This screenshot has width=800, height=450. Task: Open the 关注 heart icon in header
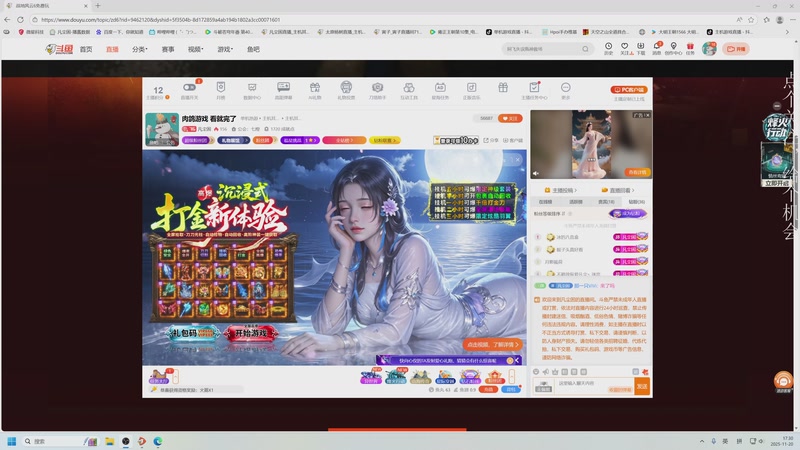(624, 48)
